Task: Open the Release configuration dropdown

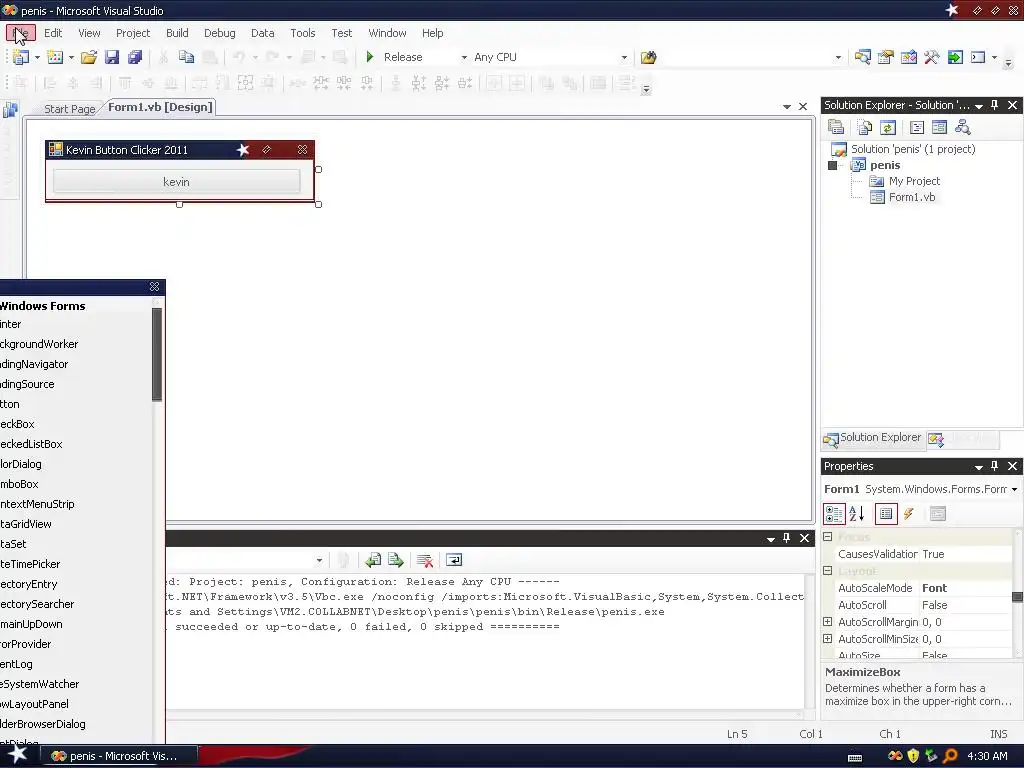Action: click(x=464, y=57)
